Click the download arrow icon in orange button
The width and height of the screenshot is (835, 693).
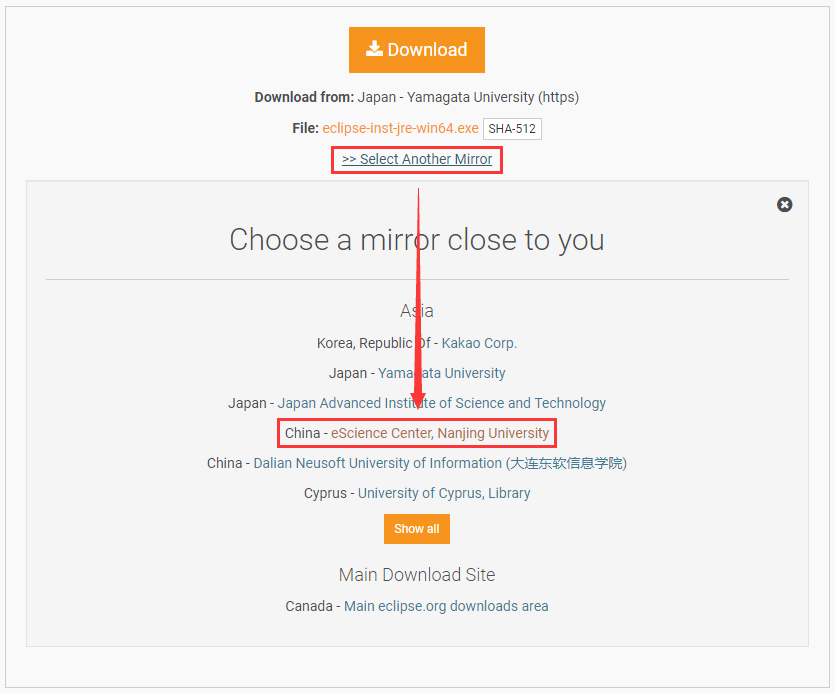(374, 49)
